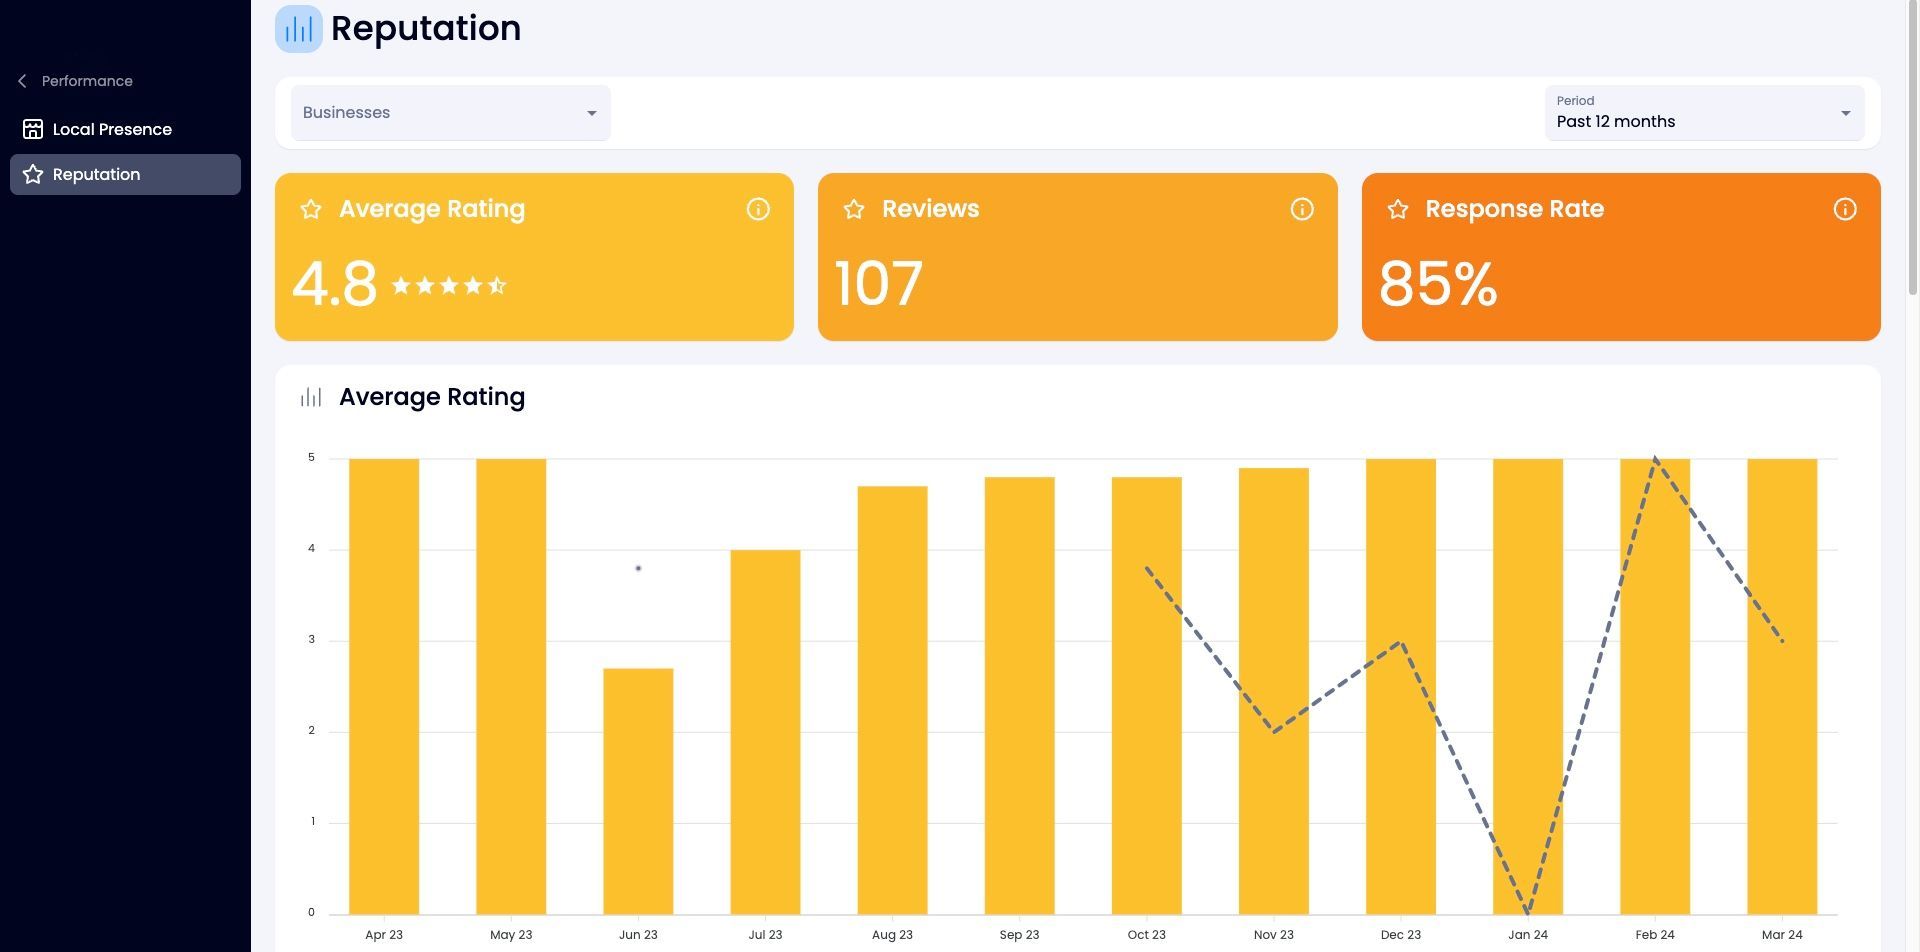Open the Response Rate card's info icon
Viewport: 1920px width, 952px height.
tap(1845, 209)
